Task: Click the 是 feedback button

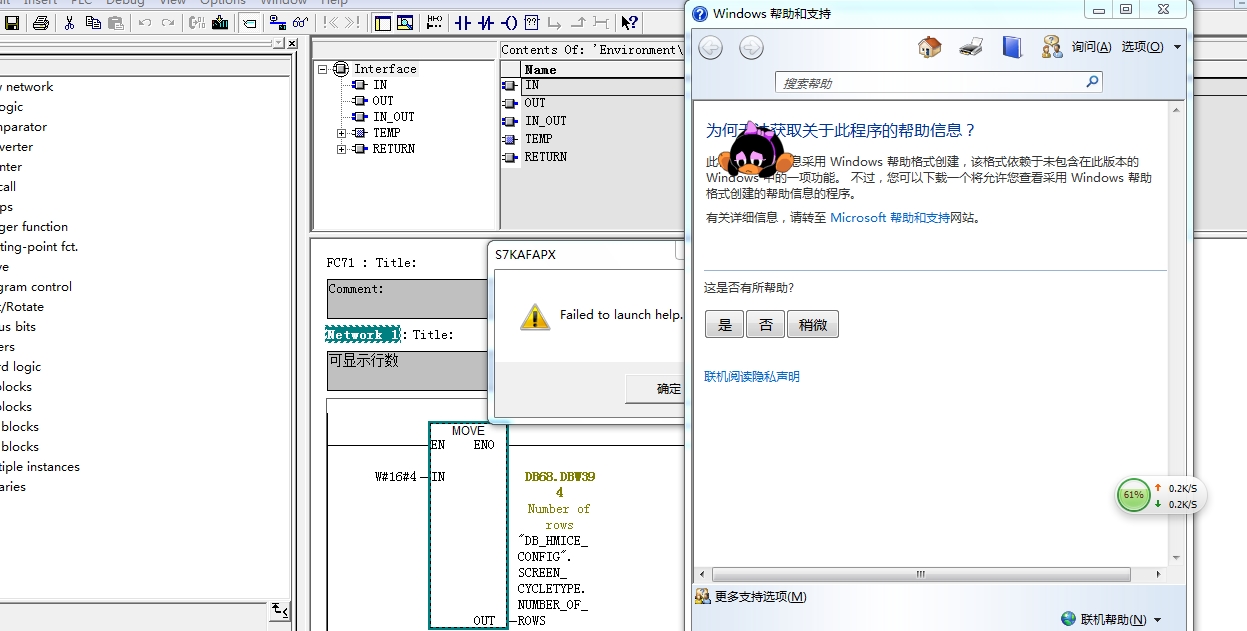Action: pos(724,324)
